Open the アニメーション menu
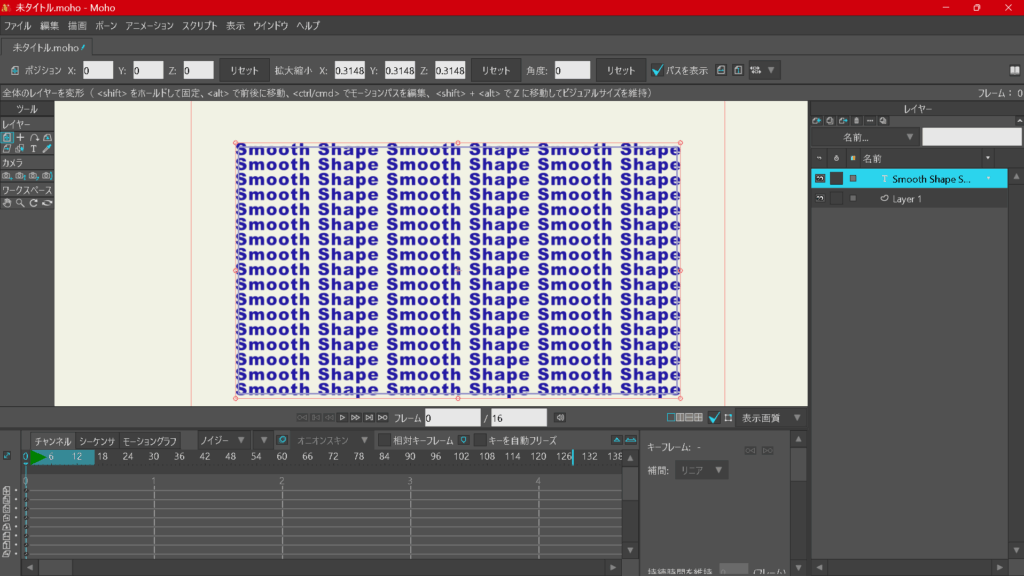The width and height of the screenshot is (1024, 576). (x=149, y=25)
